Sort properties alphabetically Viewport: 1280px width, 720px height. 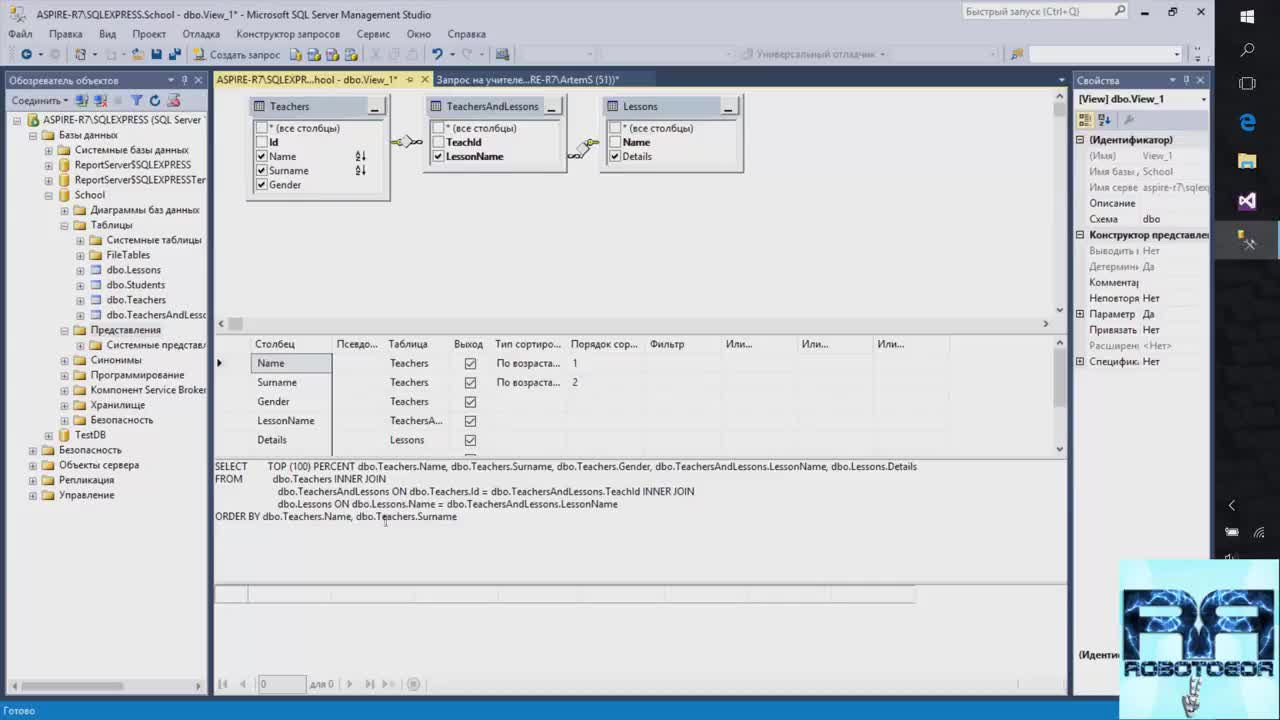1104,120
